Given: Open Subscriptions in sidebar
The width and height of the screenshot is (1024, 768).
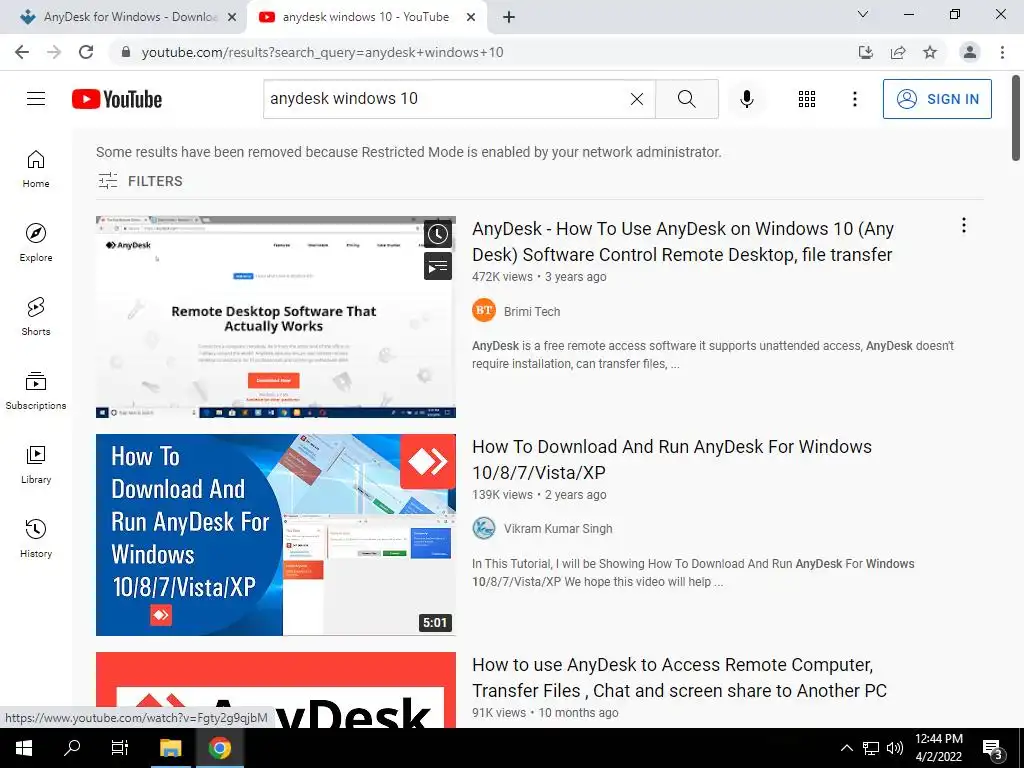Looking at the screenshot, I should coord(36,391).
